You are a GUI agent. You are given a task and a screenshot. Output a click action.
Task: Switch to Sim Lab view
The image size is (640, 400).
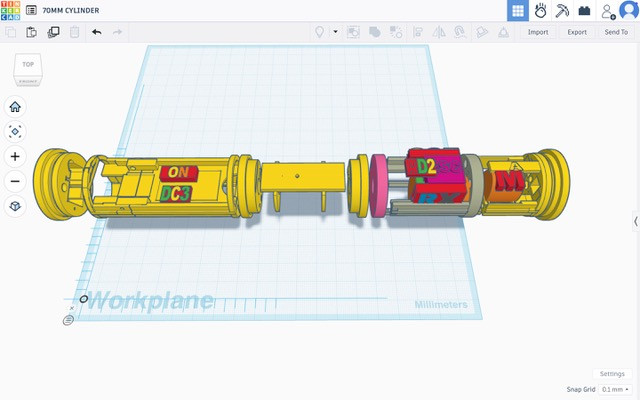click(x=540, y=10)
